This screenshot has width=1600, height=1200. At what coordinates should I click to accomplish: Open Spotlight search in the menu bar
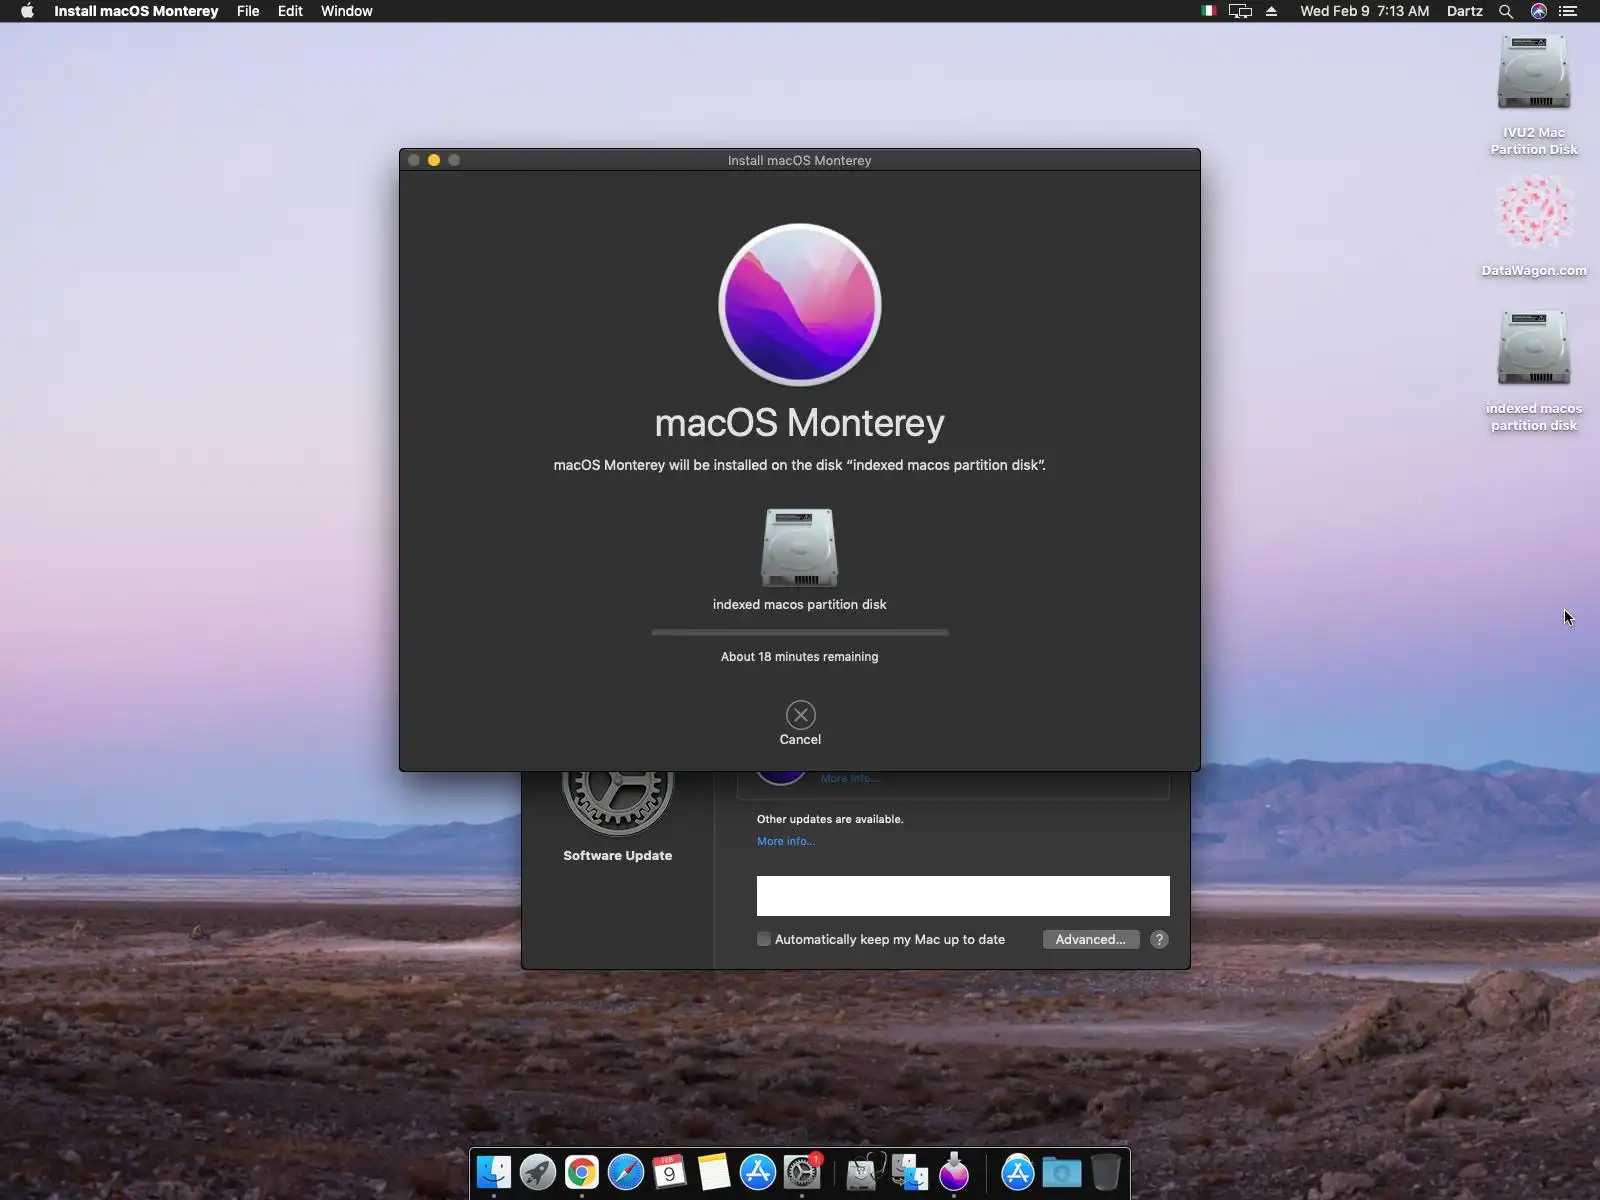[x=1505, y=11]
